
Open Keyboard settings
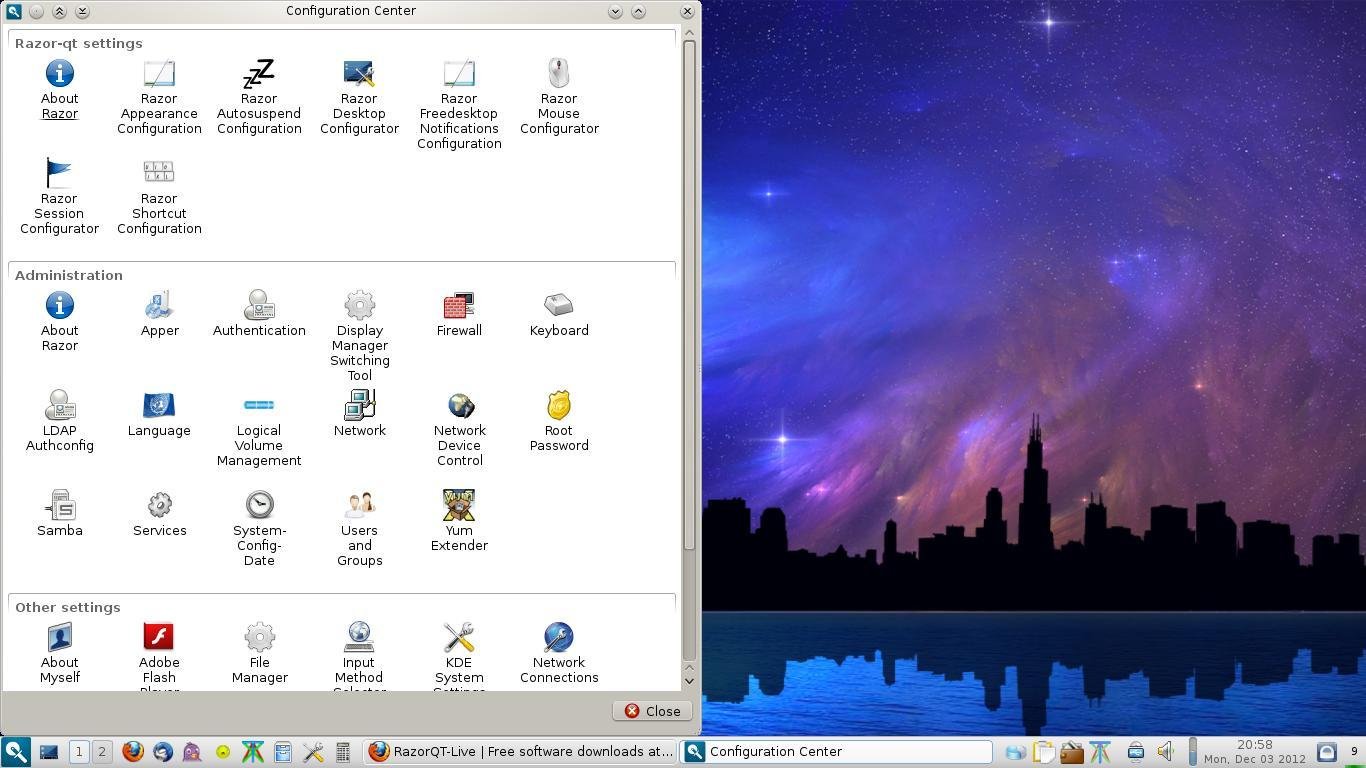point(559,314)
